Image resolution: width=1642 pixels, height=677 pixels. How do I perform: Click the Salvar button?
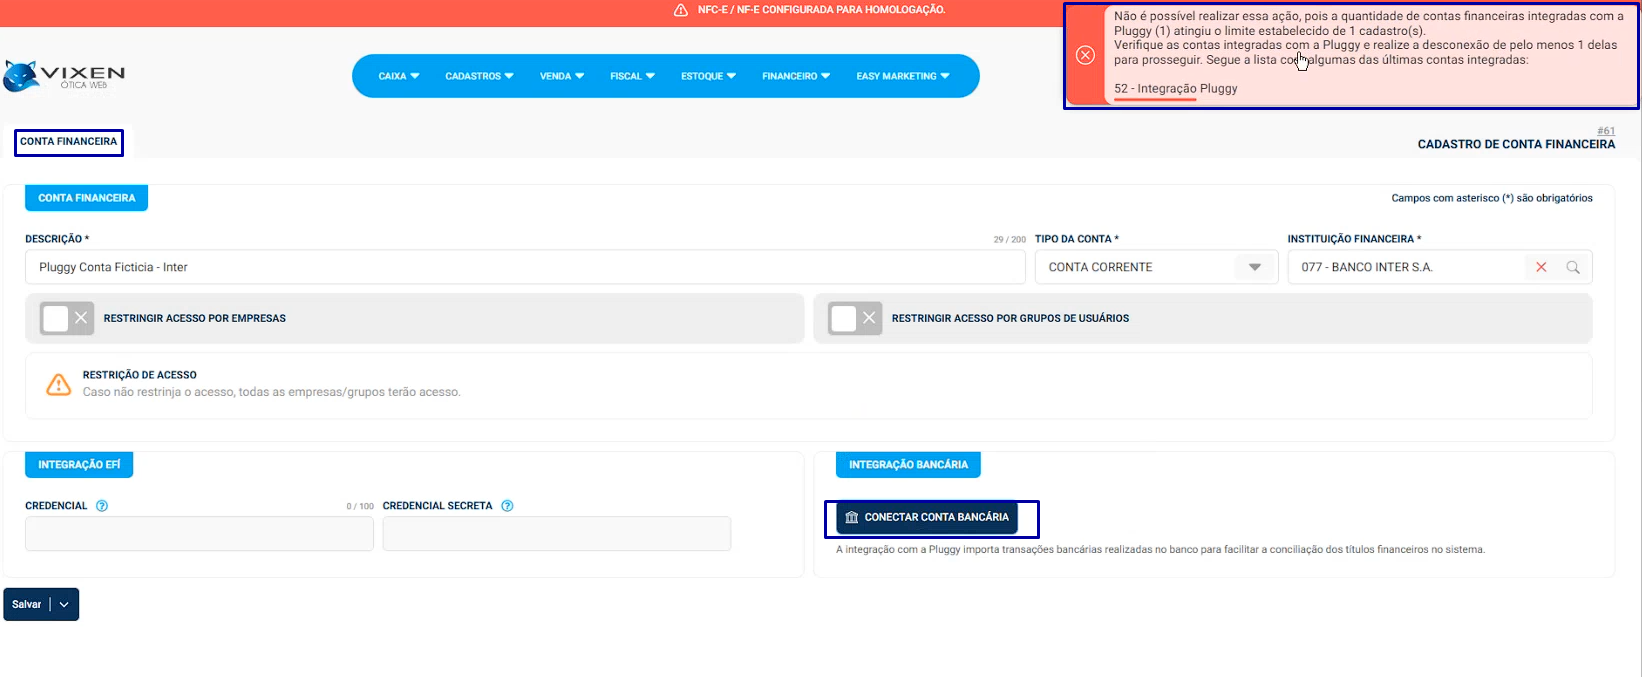pos(27,604)
